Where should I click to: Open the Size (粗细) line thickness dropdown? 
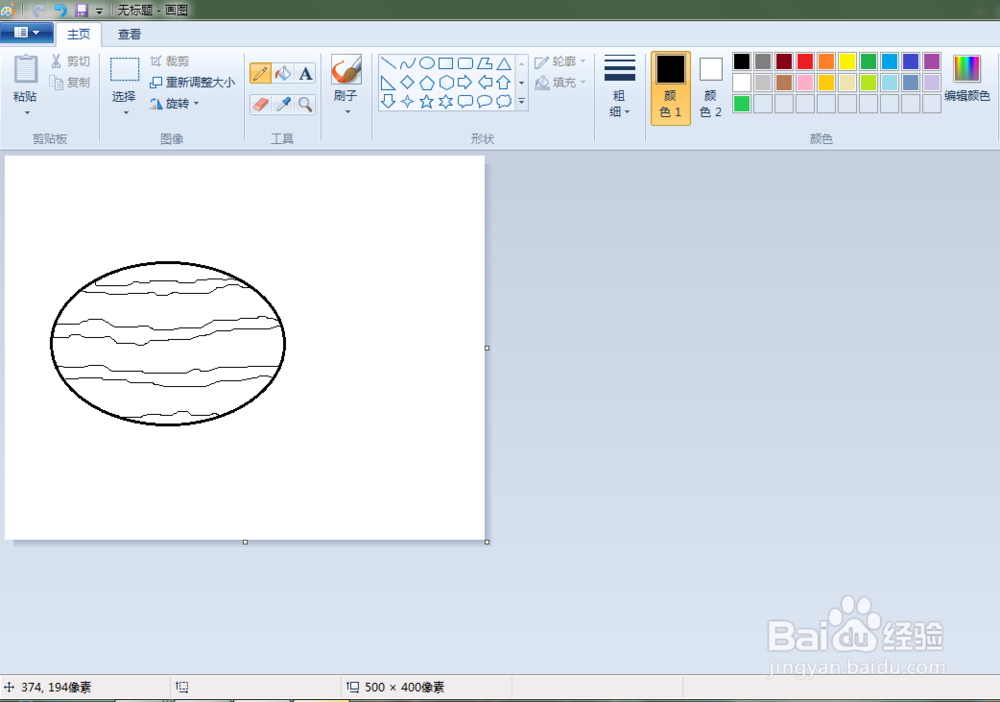coord(619,87)
